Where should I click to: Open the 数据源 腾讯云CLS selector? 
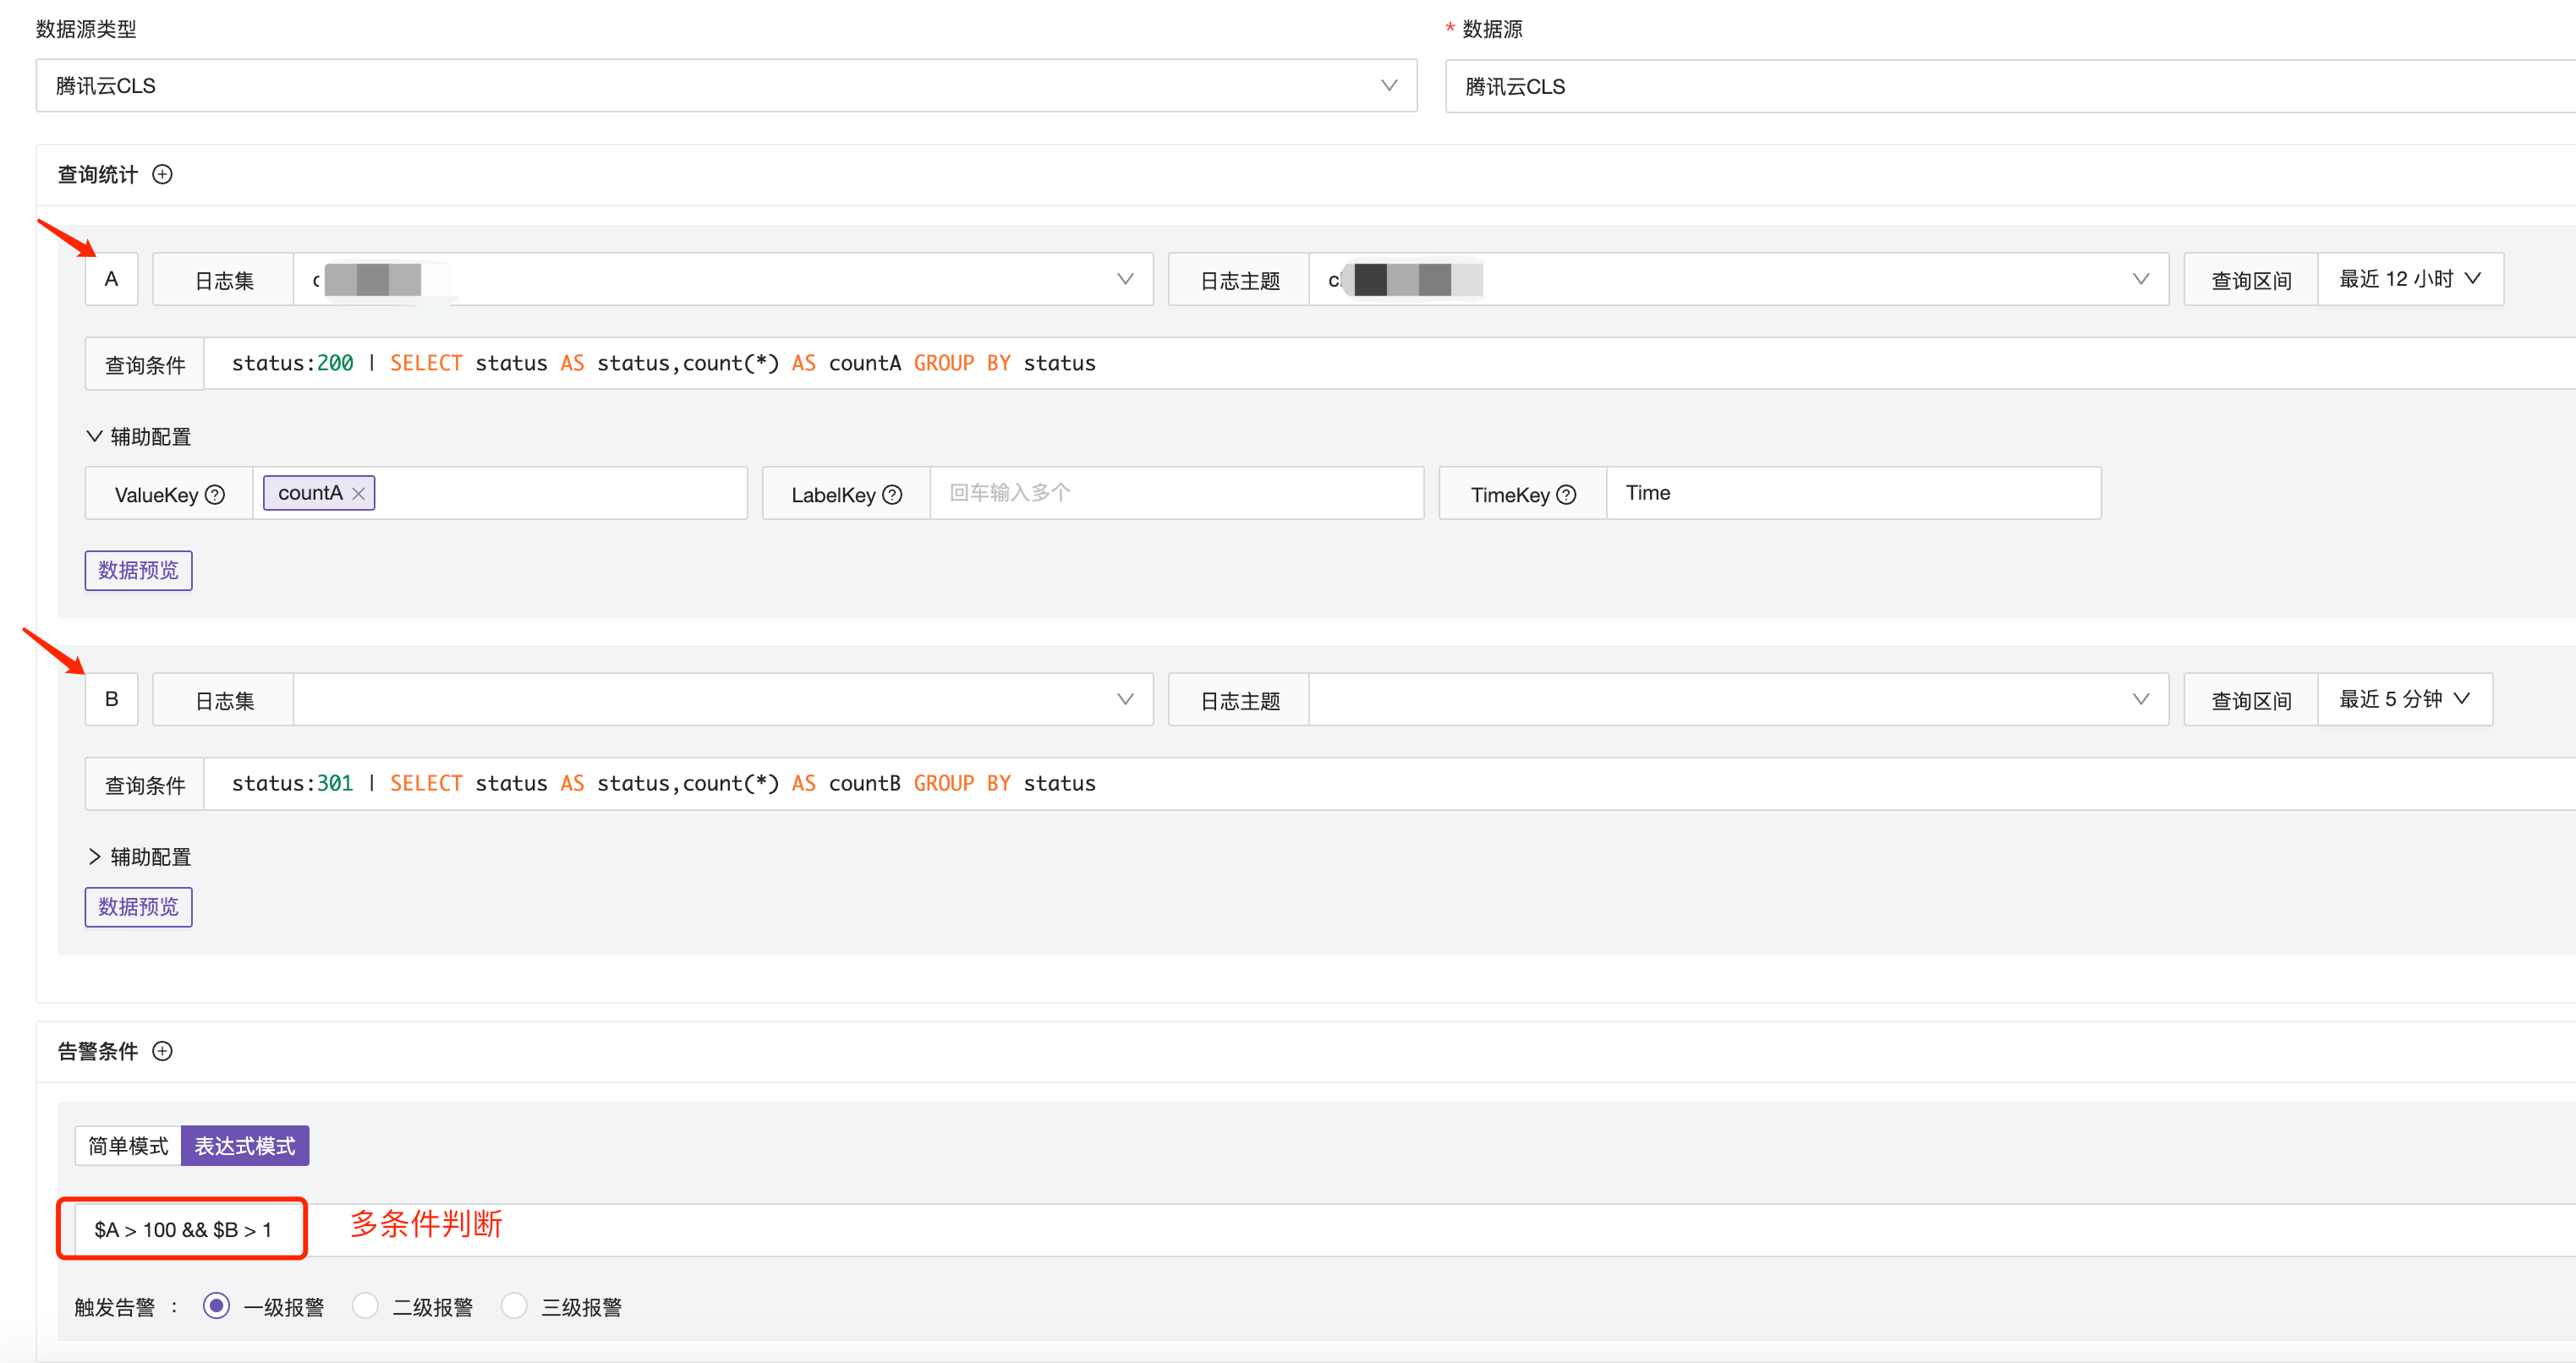2010,87
